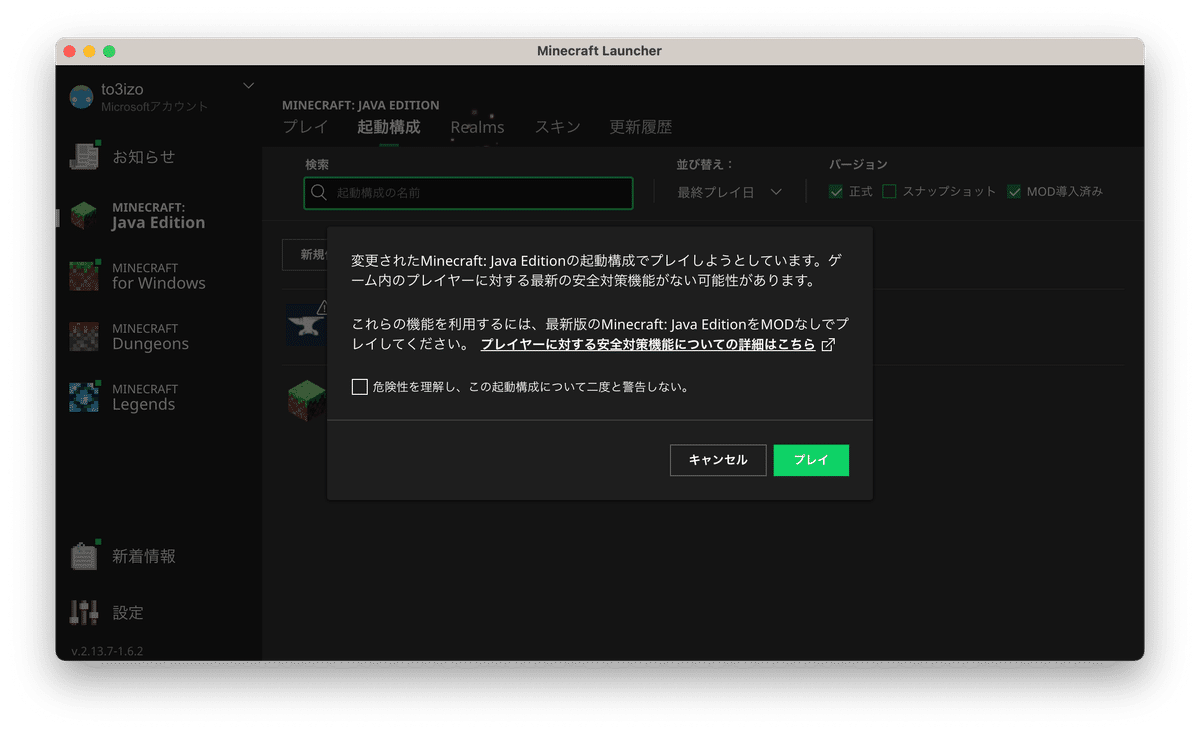Switch to the スキン tab
This screenshot has width=1200, height=734.
(x=557, y=127)
